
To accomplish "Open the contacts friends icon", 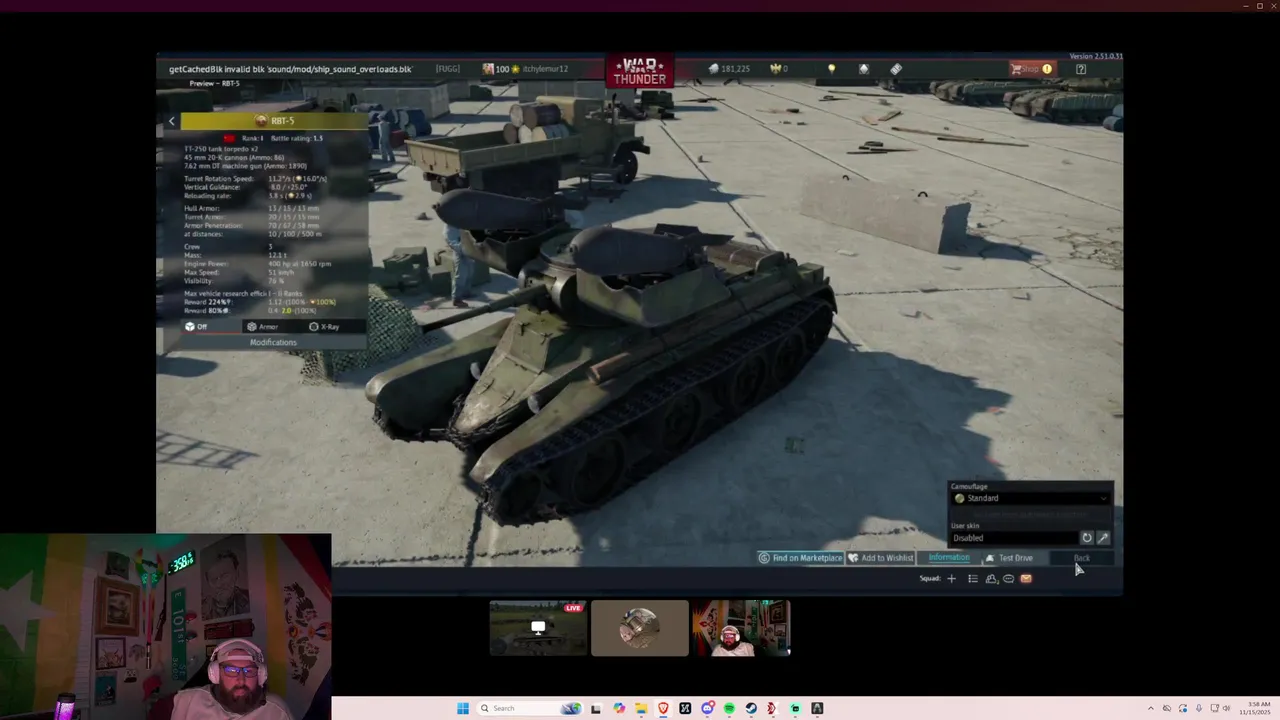I will [x=991, y=578].
